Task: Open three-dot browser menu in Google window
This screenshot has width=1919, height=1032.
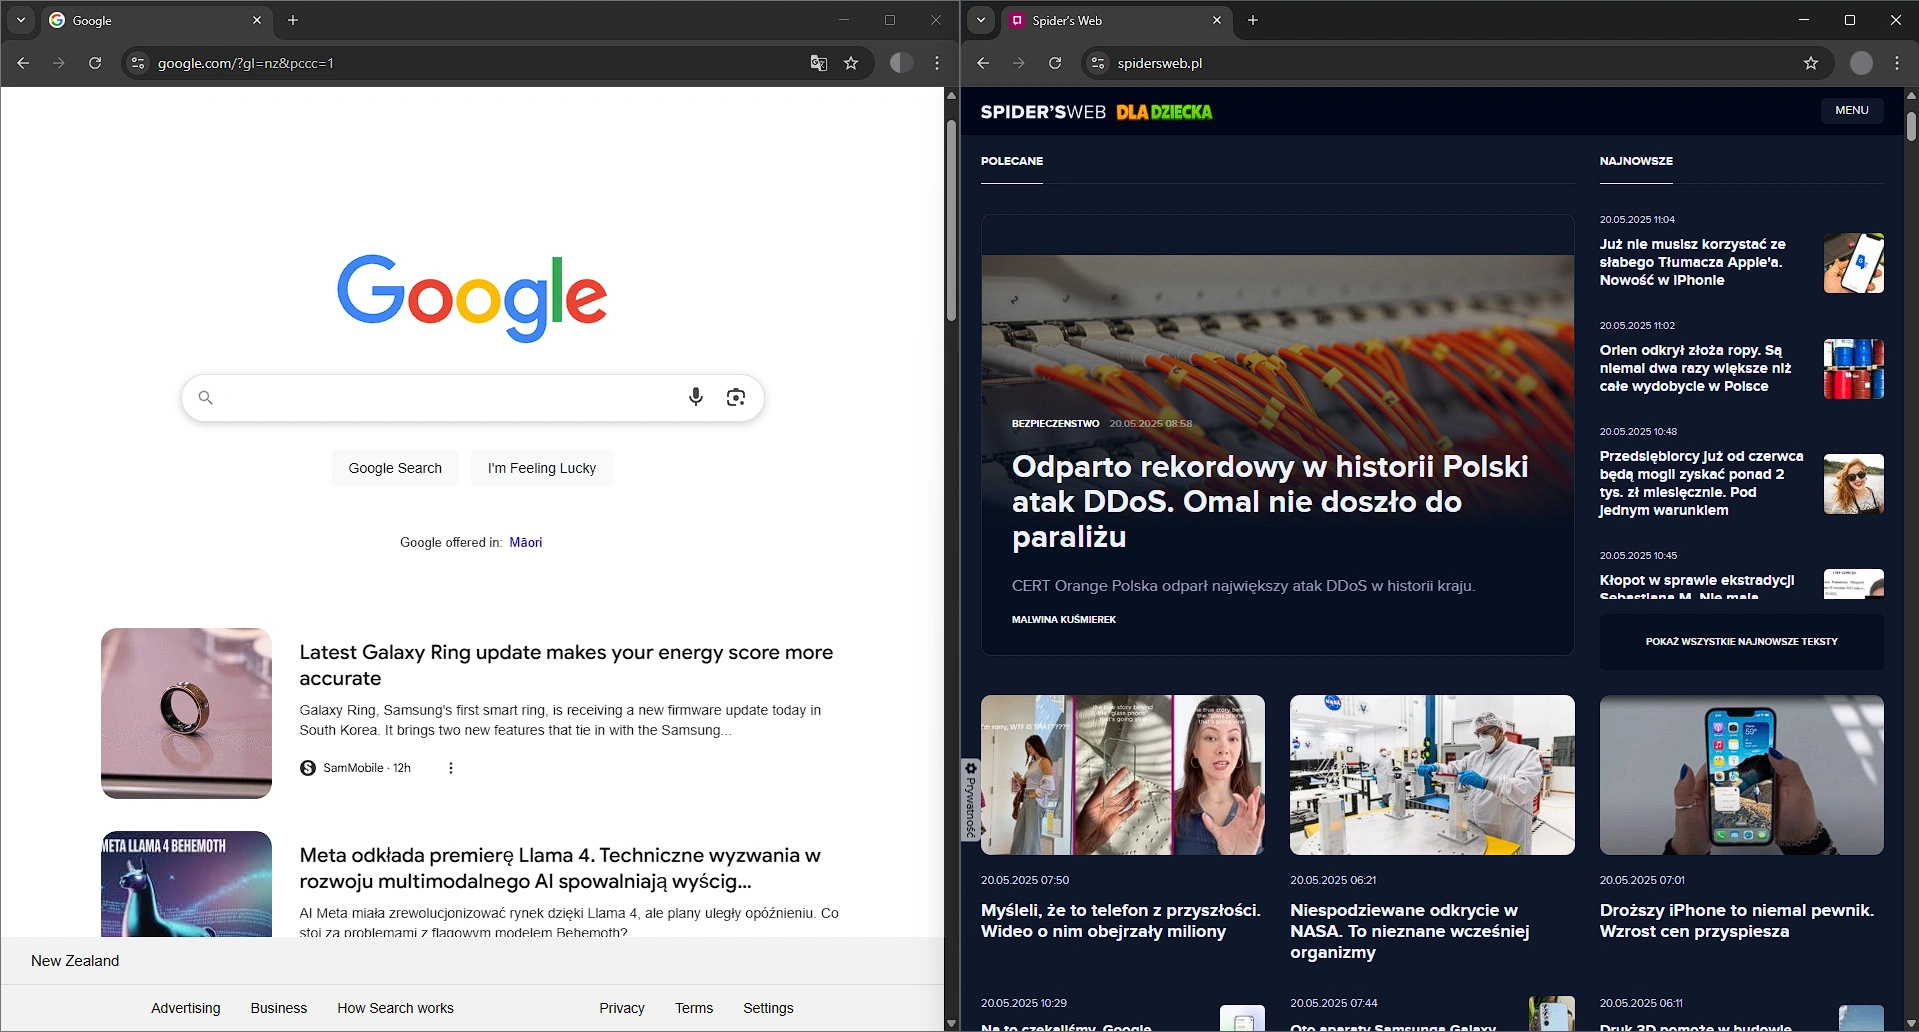Action: [937, 63]
